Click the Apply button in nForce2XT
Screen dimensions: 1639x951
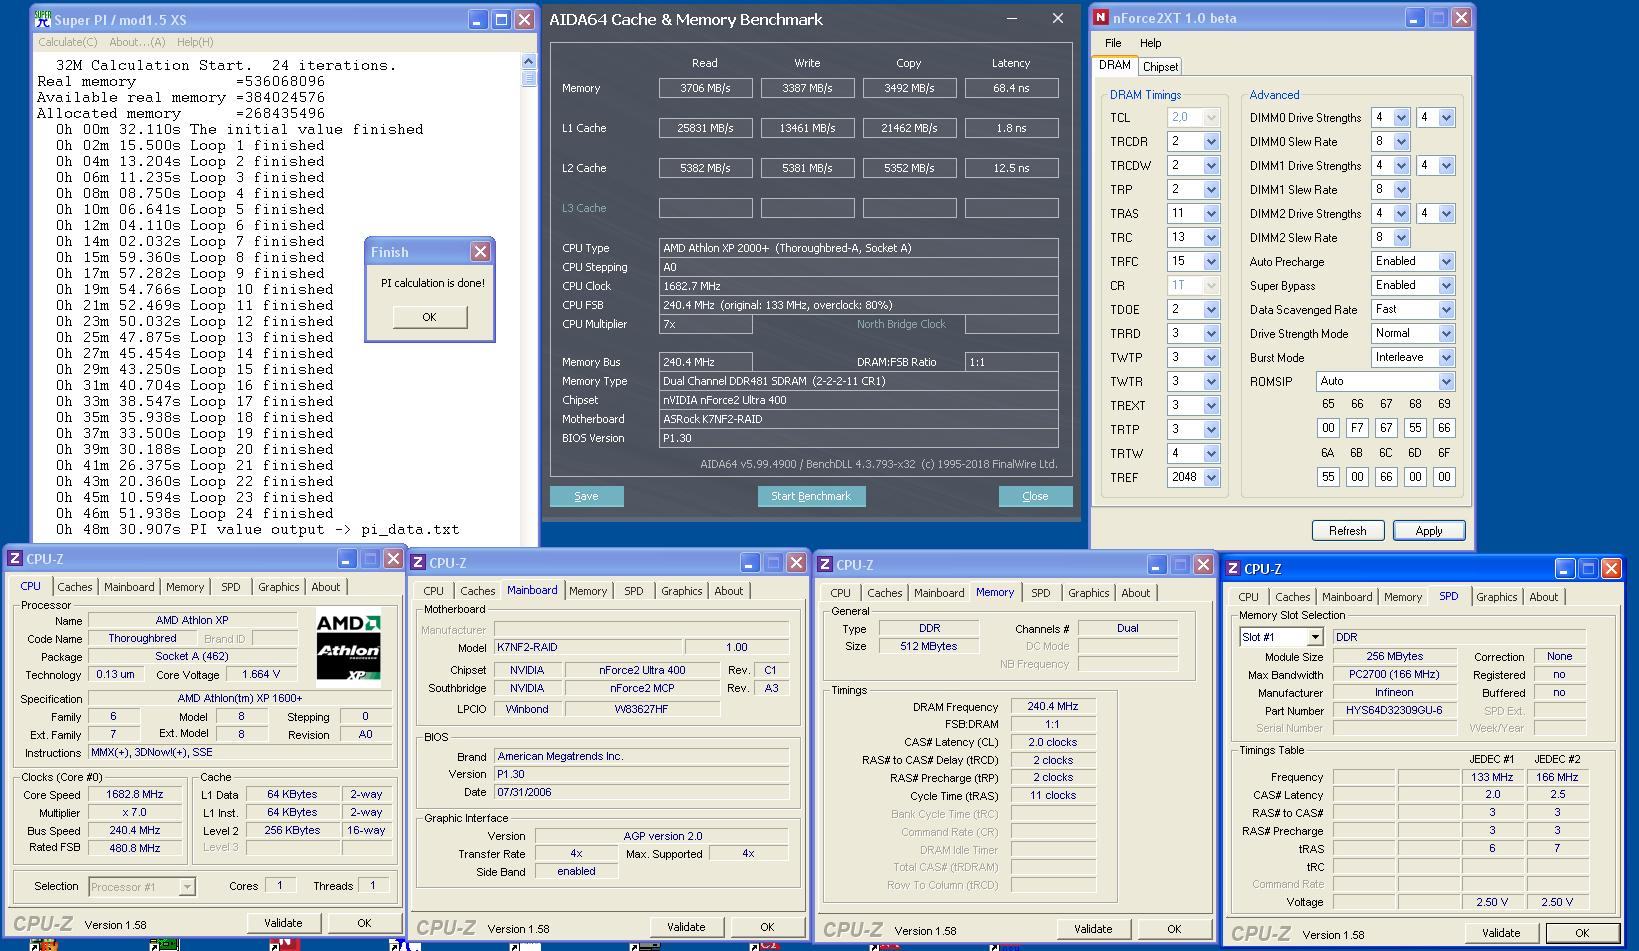click(1429, 531)
